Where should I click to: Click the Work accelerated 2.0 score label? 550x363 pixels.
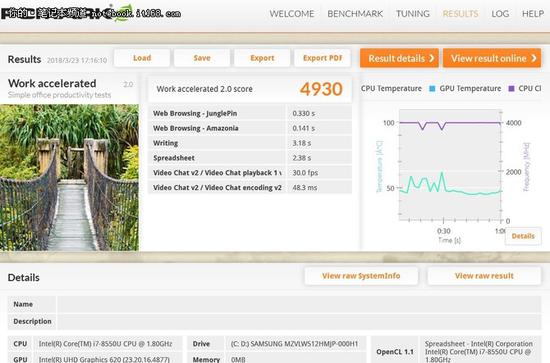click(x=204, y=89)
